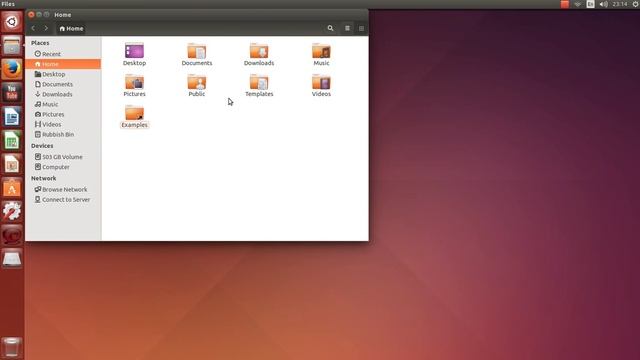Open the dark red launcher icon below System Settings
640x360 pixels.
[12, 235]
